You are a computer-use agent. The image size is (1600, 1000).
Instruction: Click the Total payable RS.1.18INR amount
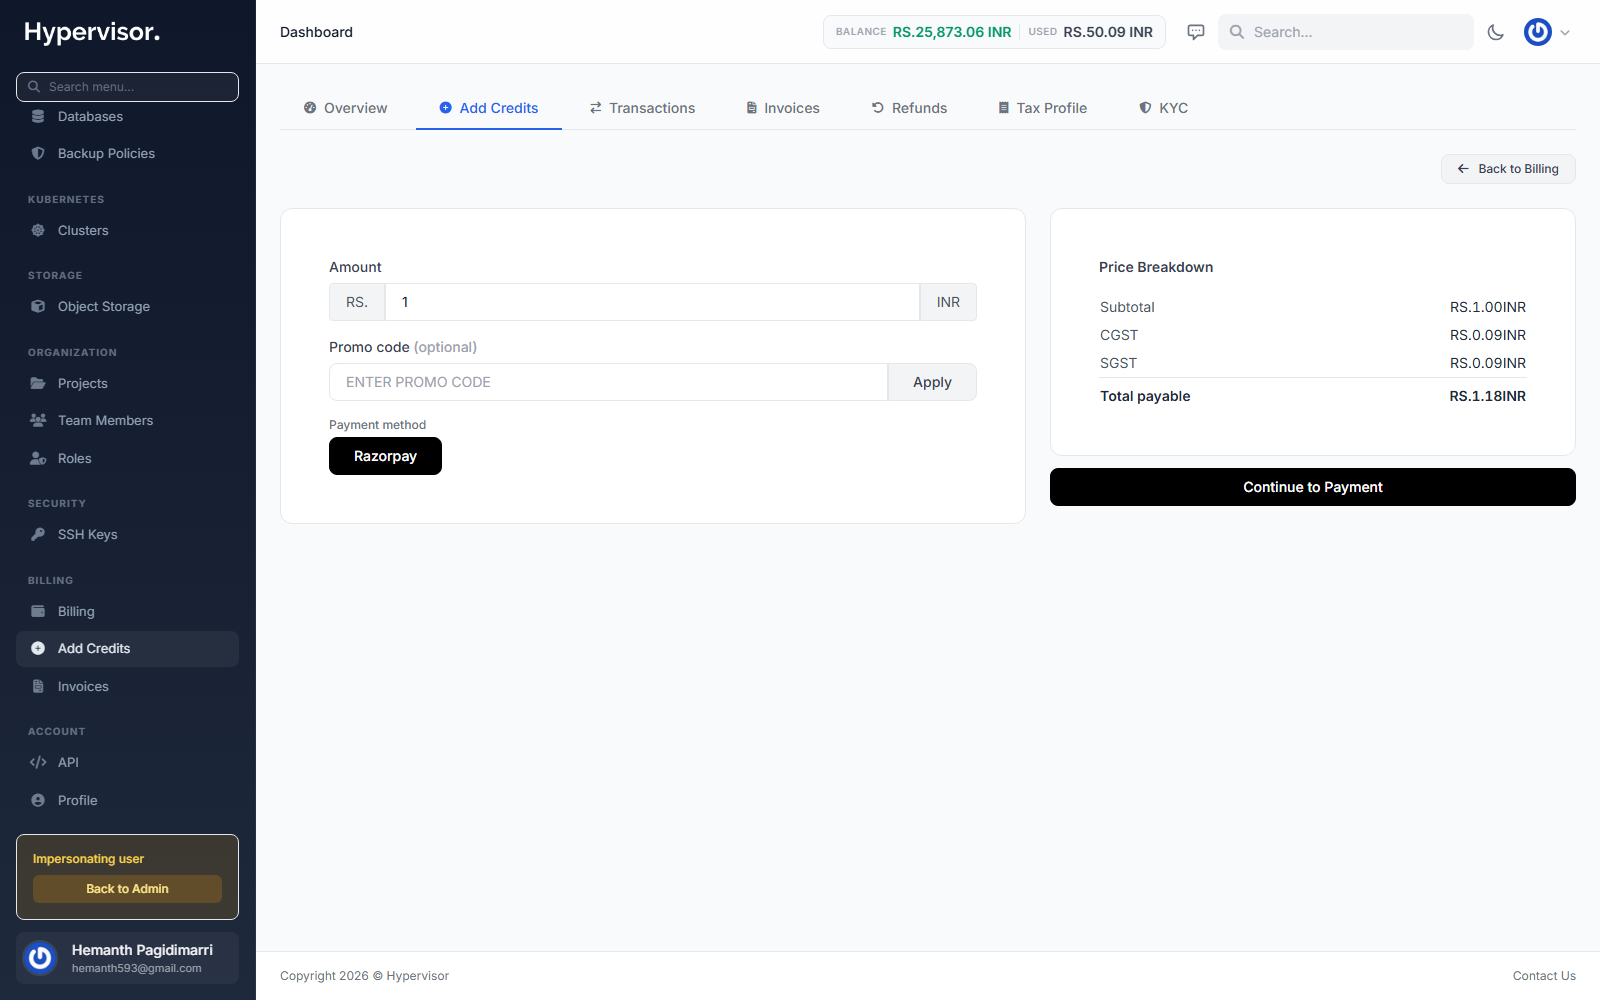coord(1488,396)
